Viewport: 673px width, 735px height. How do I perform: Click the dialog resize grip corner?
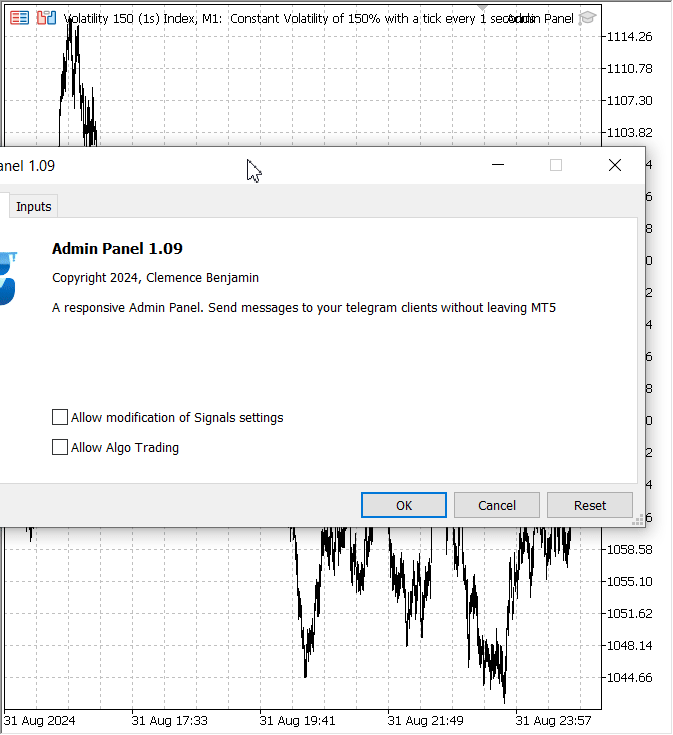pyautogui.click(x=638, y=520)
